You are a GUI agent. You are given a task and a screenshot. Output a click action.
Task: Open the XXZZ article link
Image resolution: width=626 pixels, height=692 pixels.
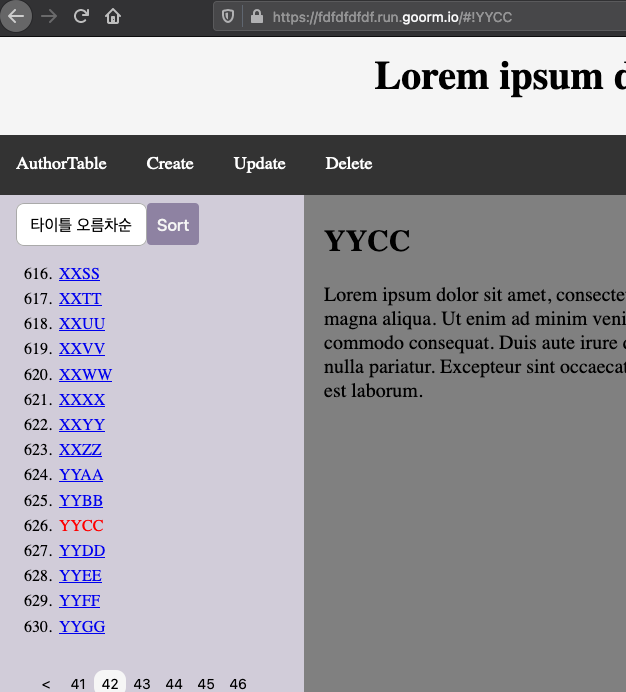click(x=80, y=450)
